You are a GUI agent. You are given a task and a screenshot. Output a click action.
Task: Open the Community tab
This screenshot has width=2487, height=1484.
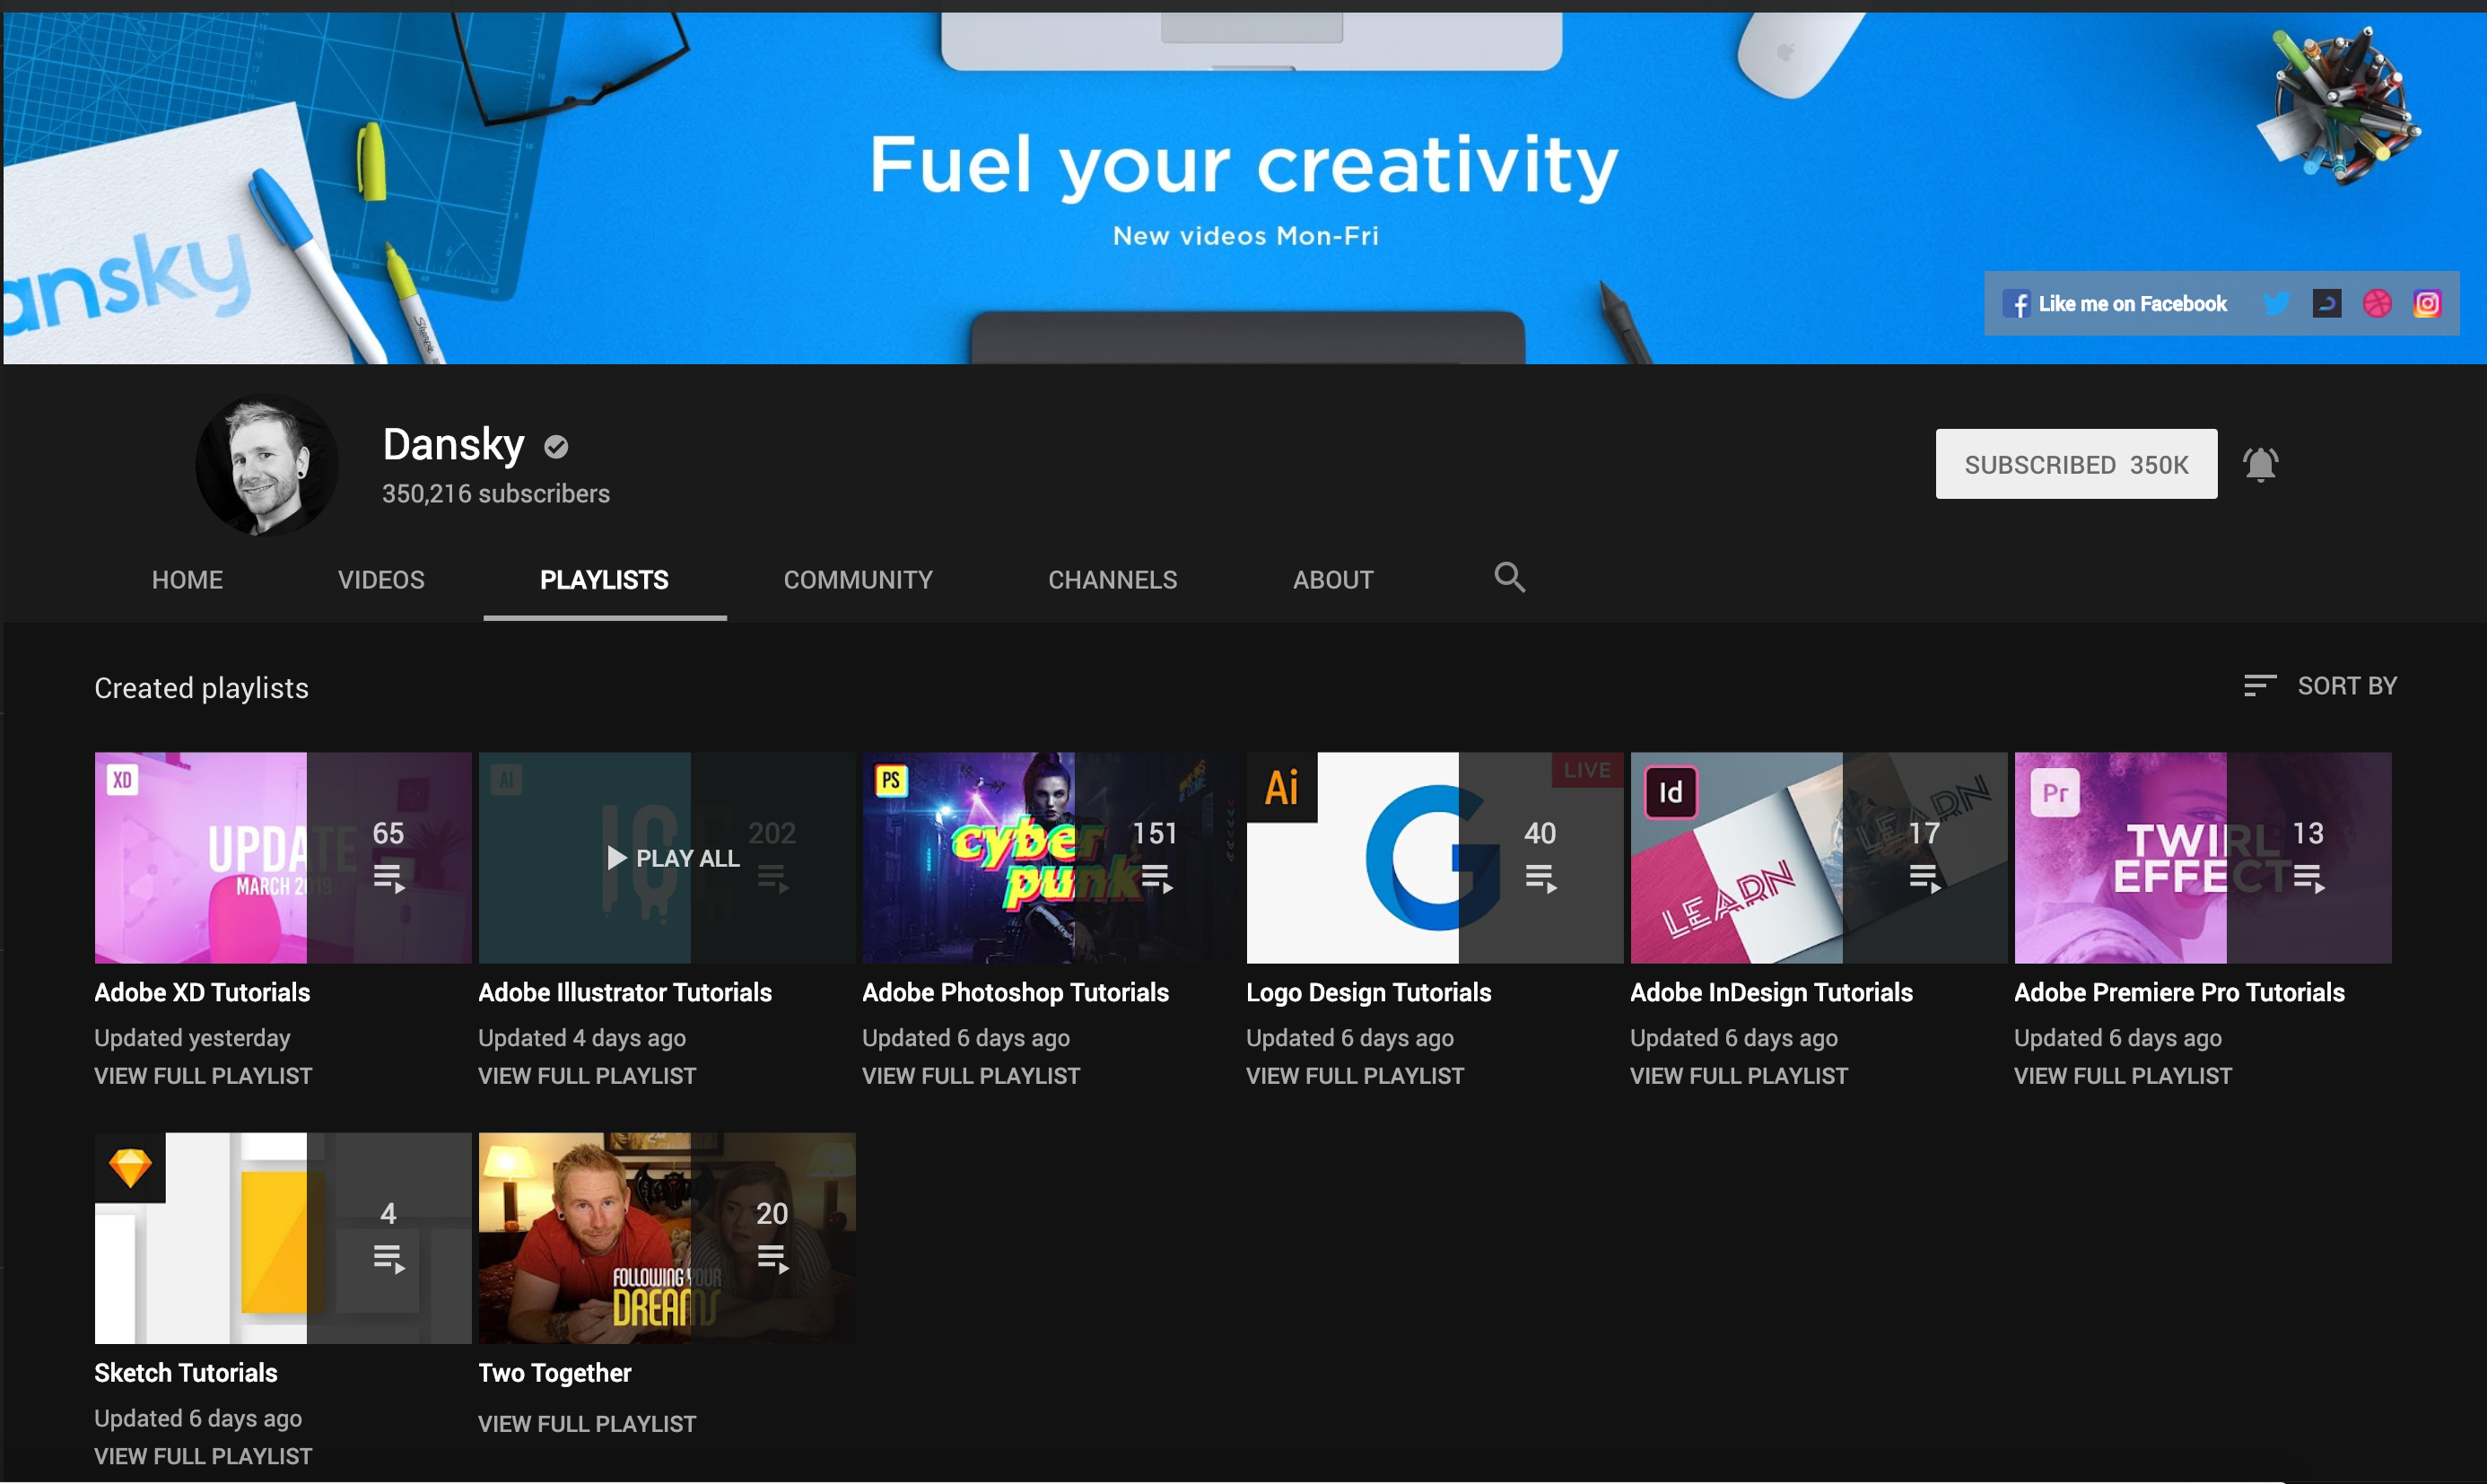click(x=858, y=580)
